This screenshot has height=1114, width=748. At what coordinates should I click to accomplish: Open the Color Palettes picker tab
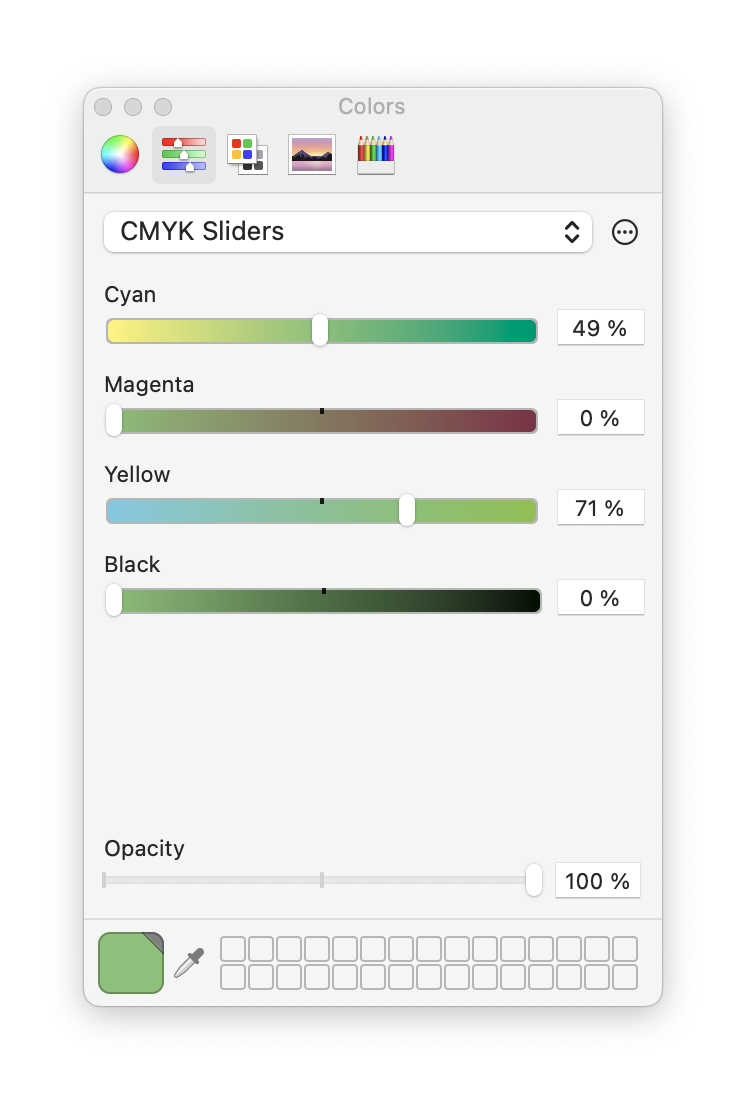click(247, 155)
